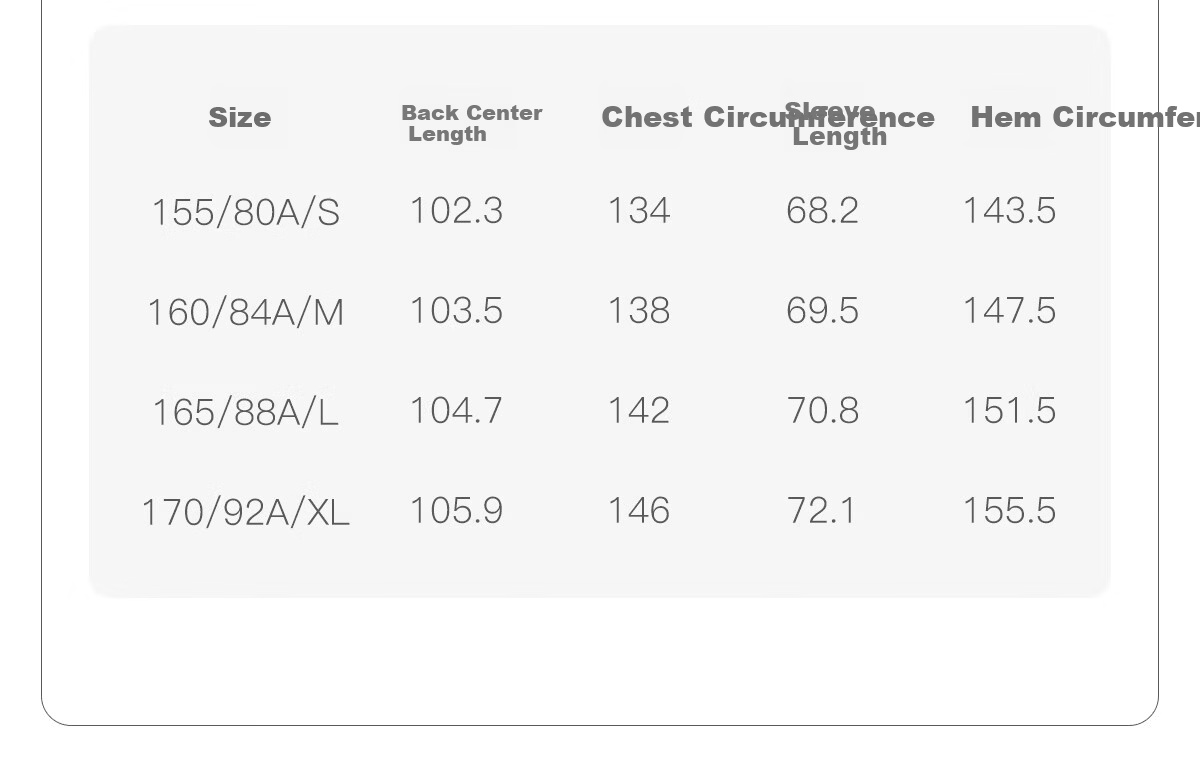Click hem circumference value 151.5
Viewport: 1200px width, 768px height.
click(1009, 411)
